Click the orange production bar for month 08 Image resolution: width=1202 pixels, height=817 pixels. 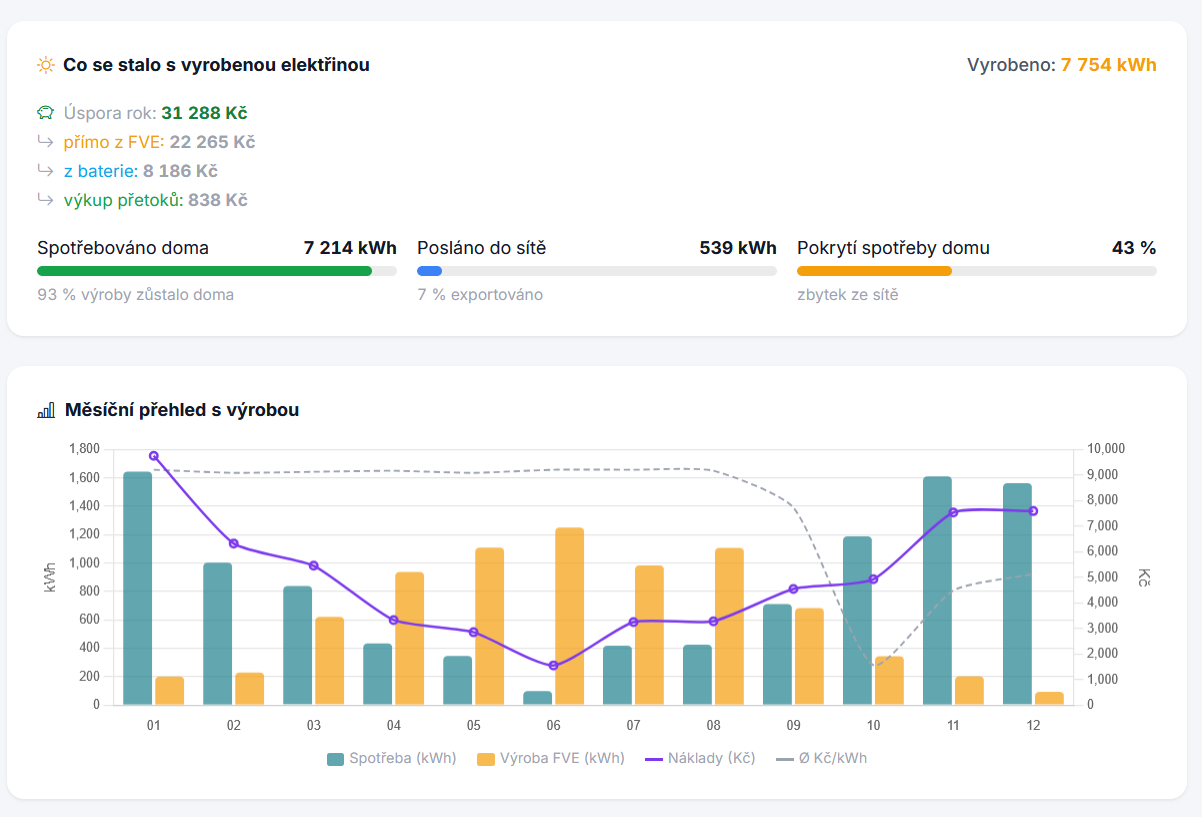point(730,626)
